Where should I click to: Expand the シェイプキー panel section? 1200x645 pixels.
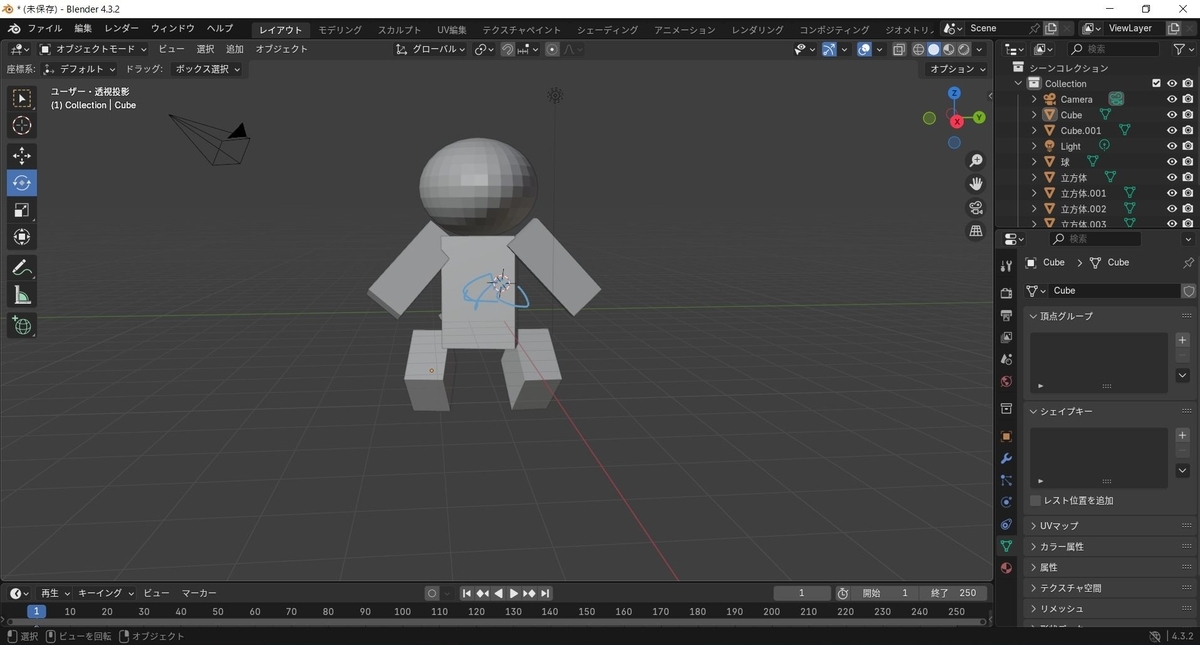pos(1064,411)
